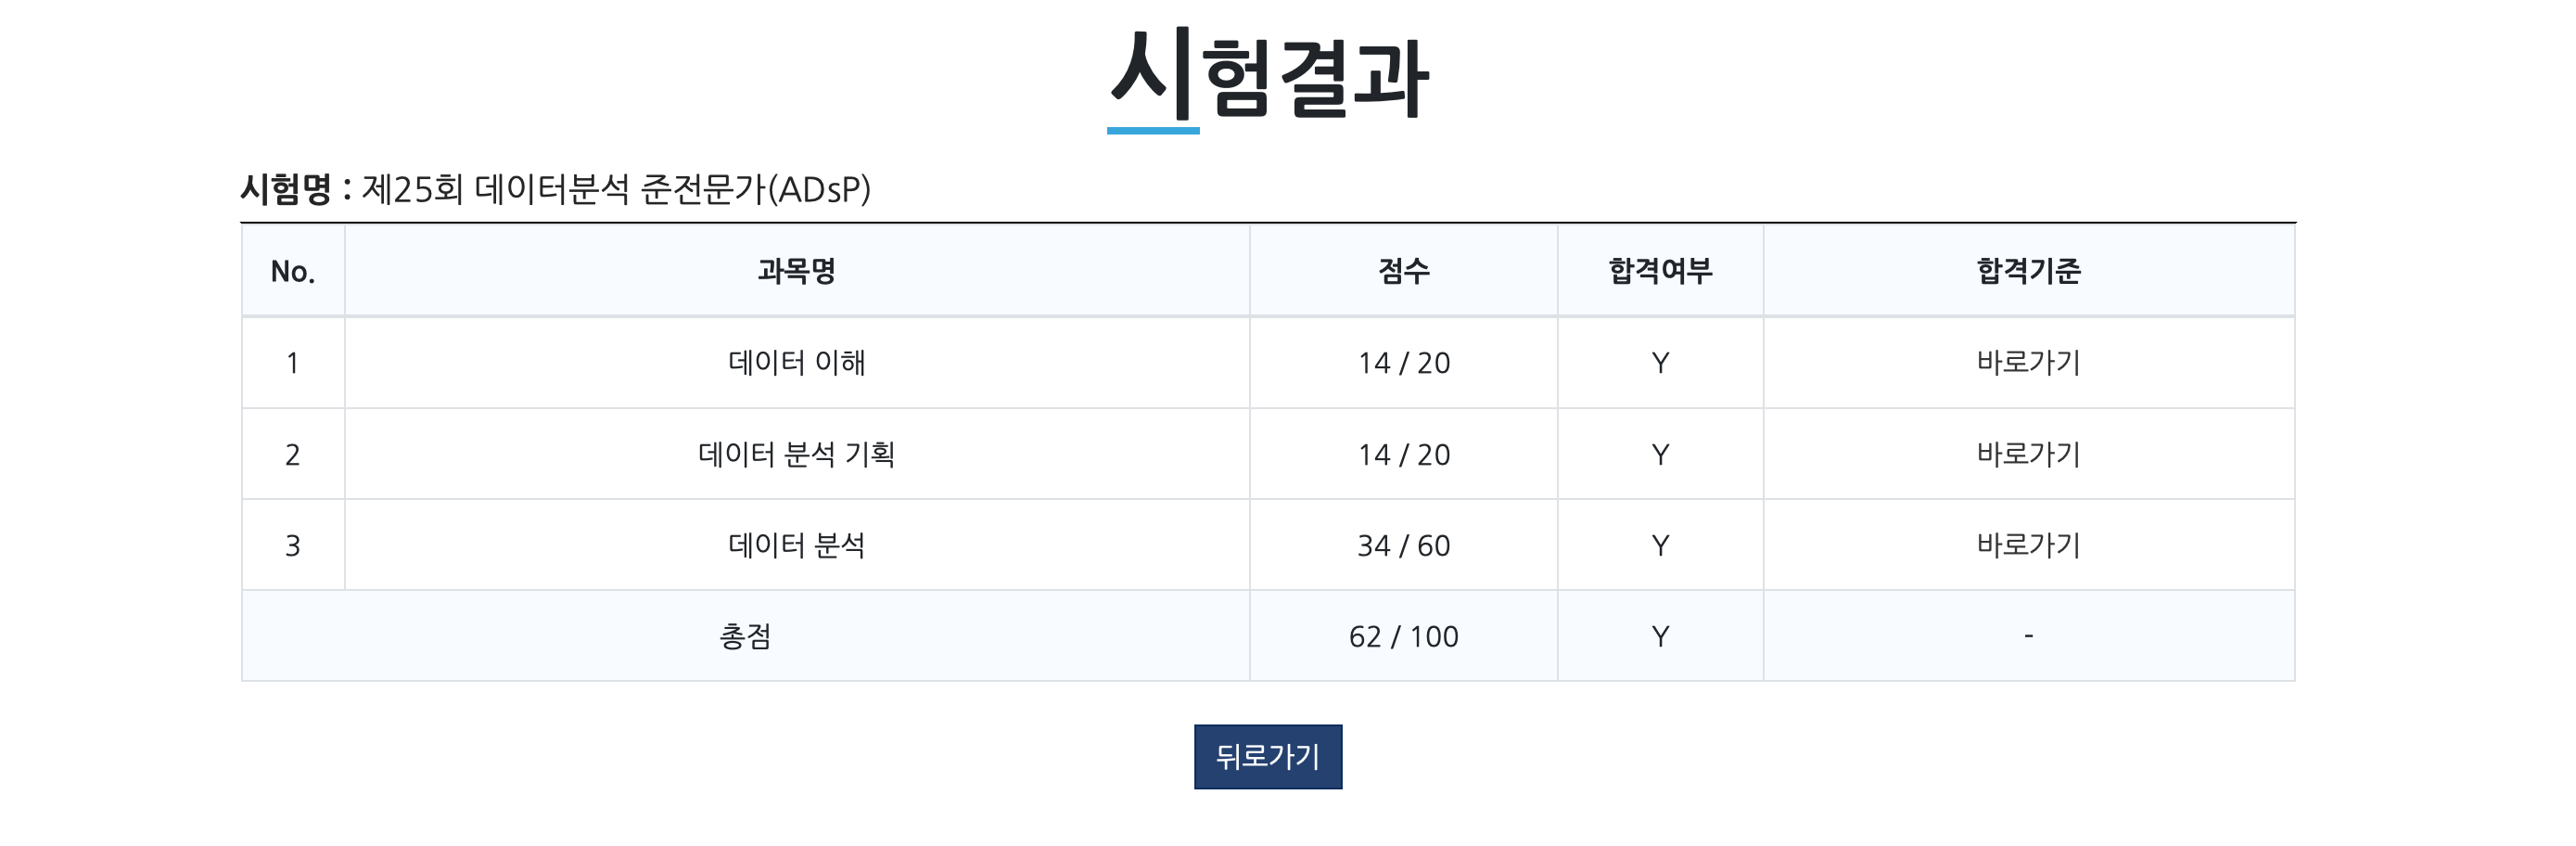Select the 합격기준 column header

2028,271
